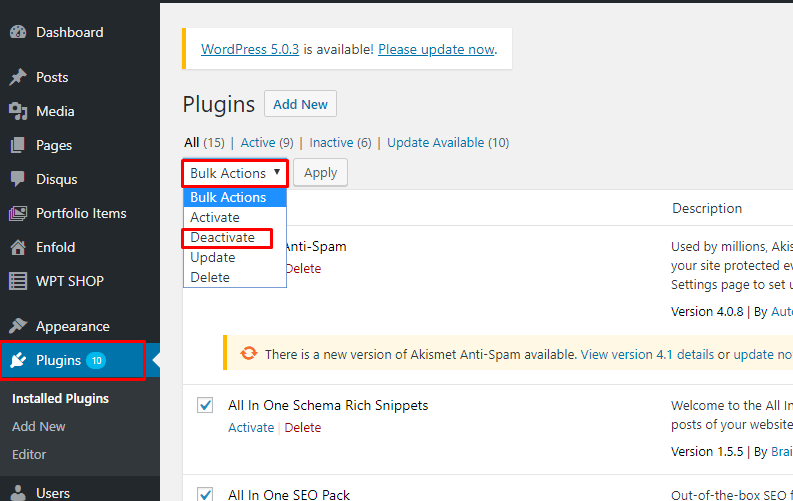Viewport: 793px width, 501px height.
Task: Click All In One Schema Rich Snippets title
Action: pos(328,405)
